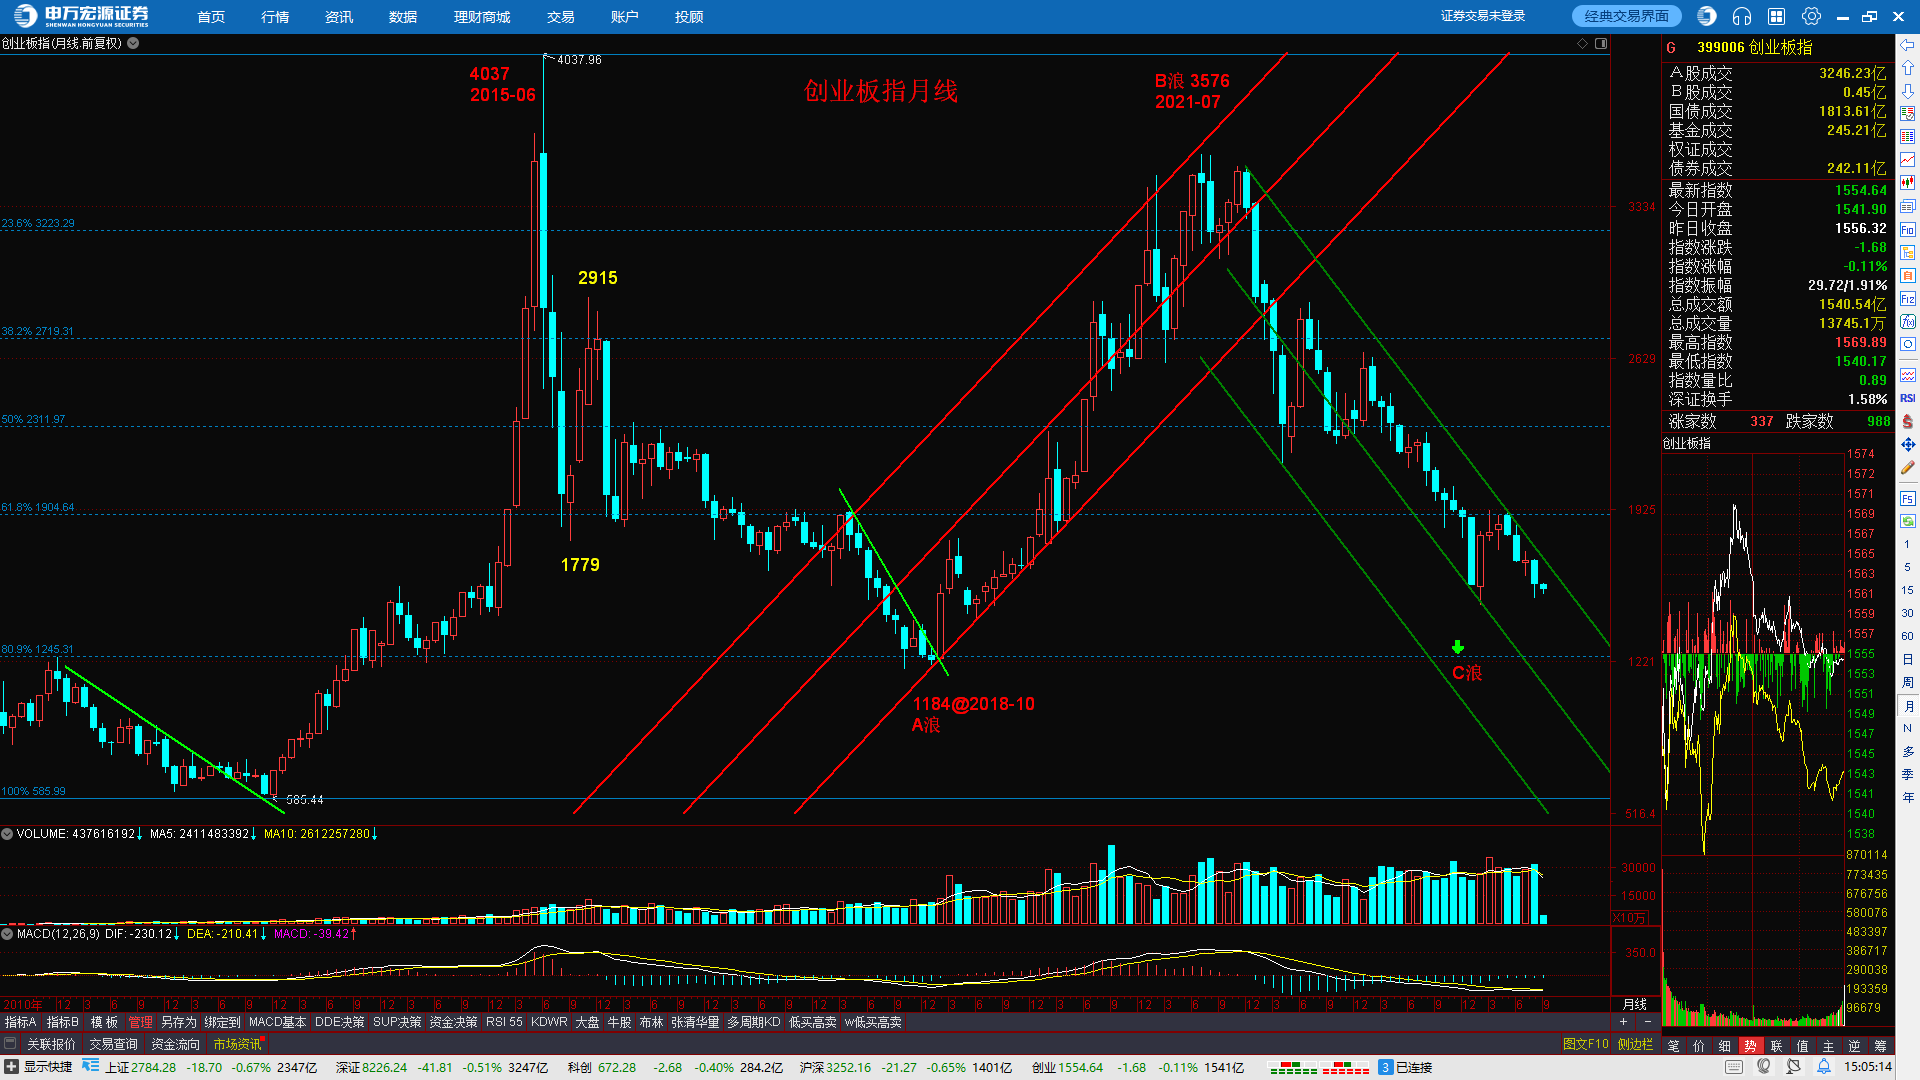The height and width of the screenshot is (1080, 1920).
Task: Toggle the 侧边栏 sidebar button
Action: (1635, 1044)
